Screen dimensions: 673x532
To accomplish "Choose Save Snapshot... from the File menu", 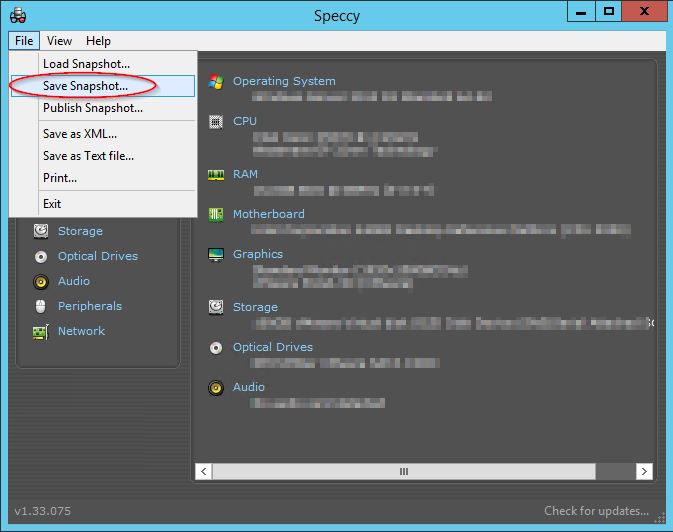I will (x=85, y=86).
